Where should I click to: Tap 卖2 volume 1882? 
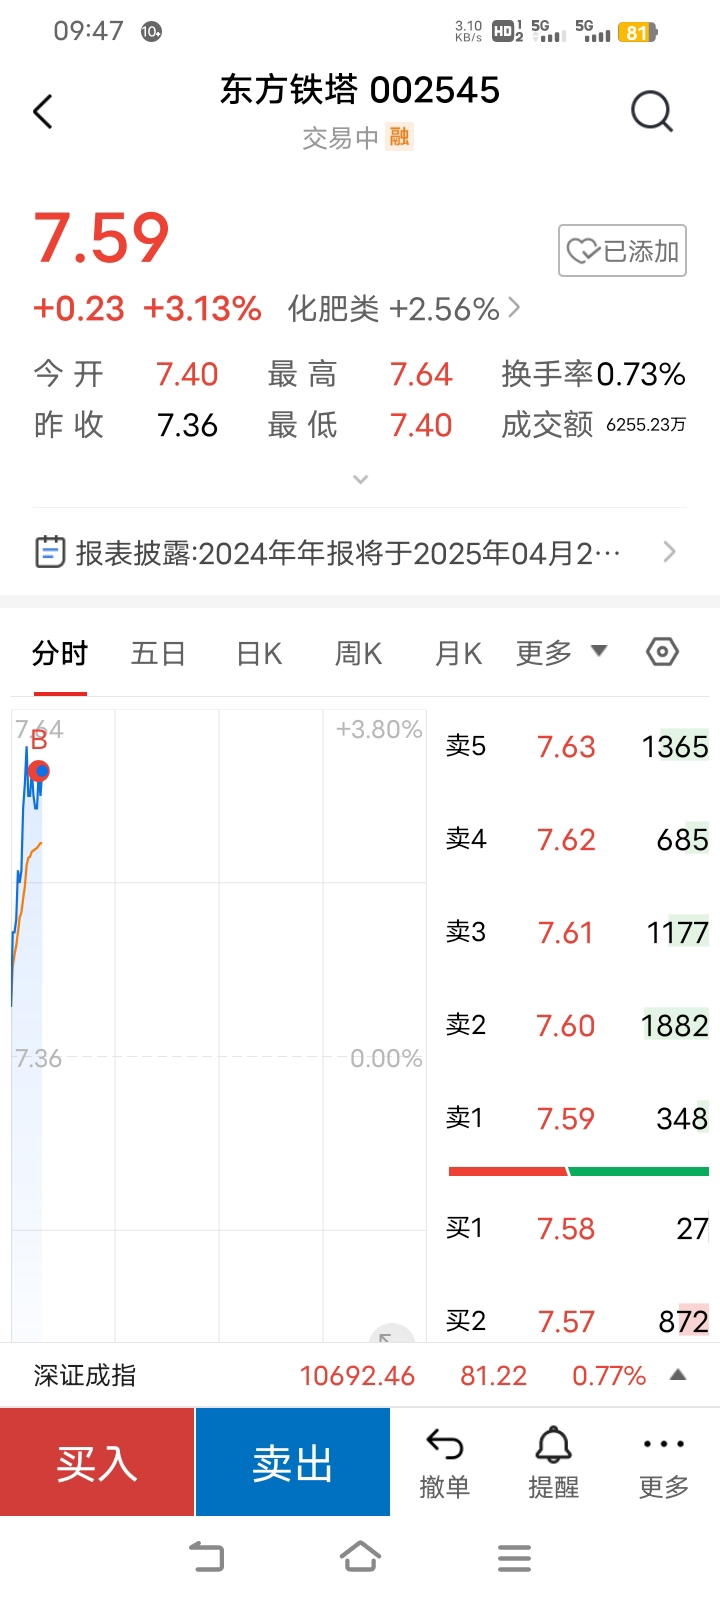click(x=675, y=1026)
